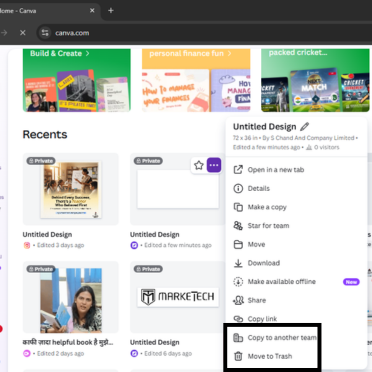Select Details in the context menu
372x372 pixels.
[x=296, y=188]
